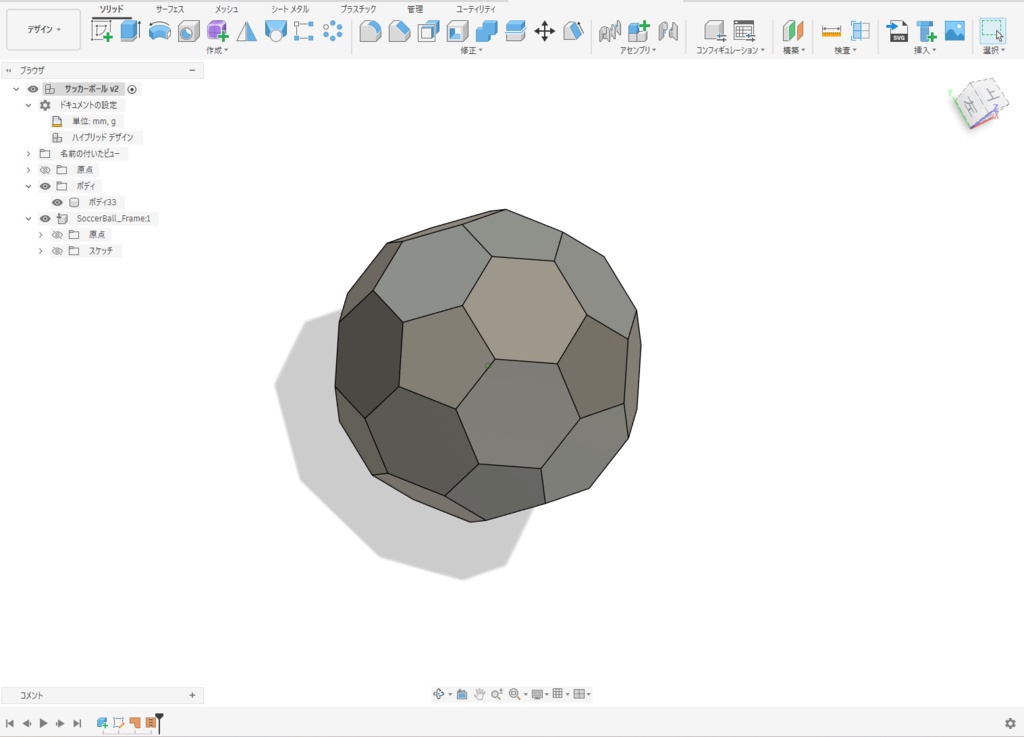Select the Move/Copy tool

tap(545, 32)
